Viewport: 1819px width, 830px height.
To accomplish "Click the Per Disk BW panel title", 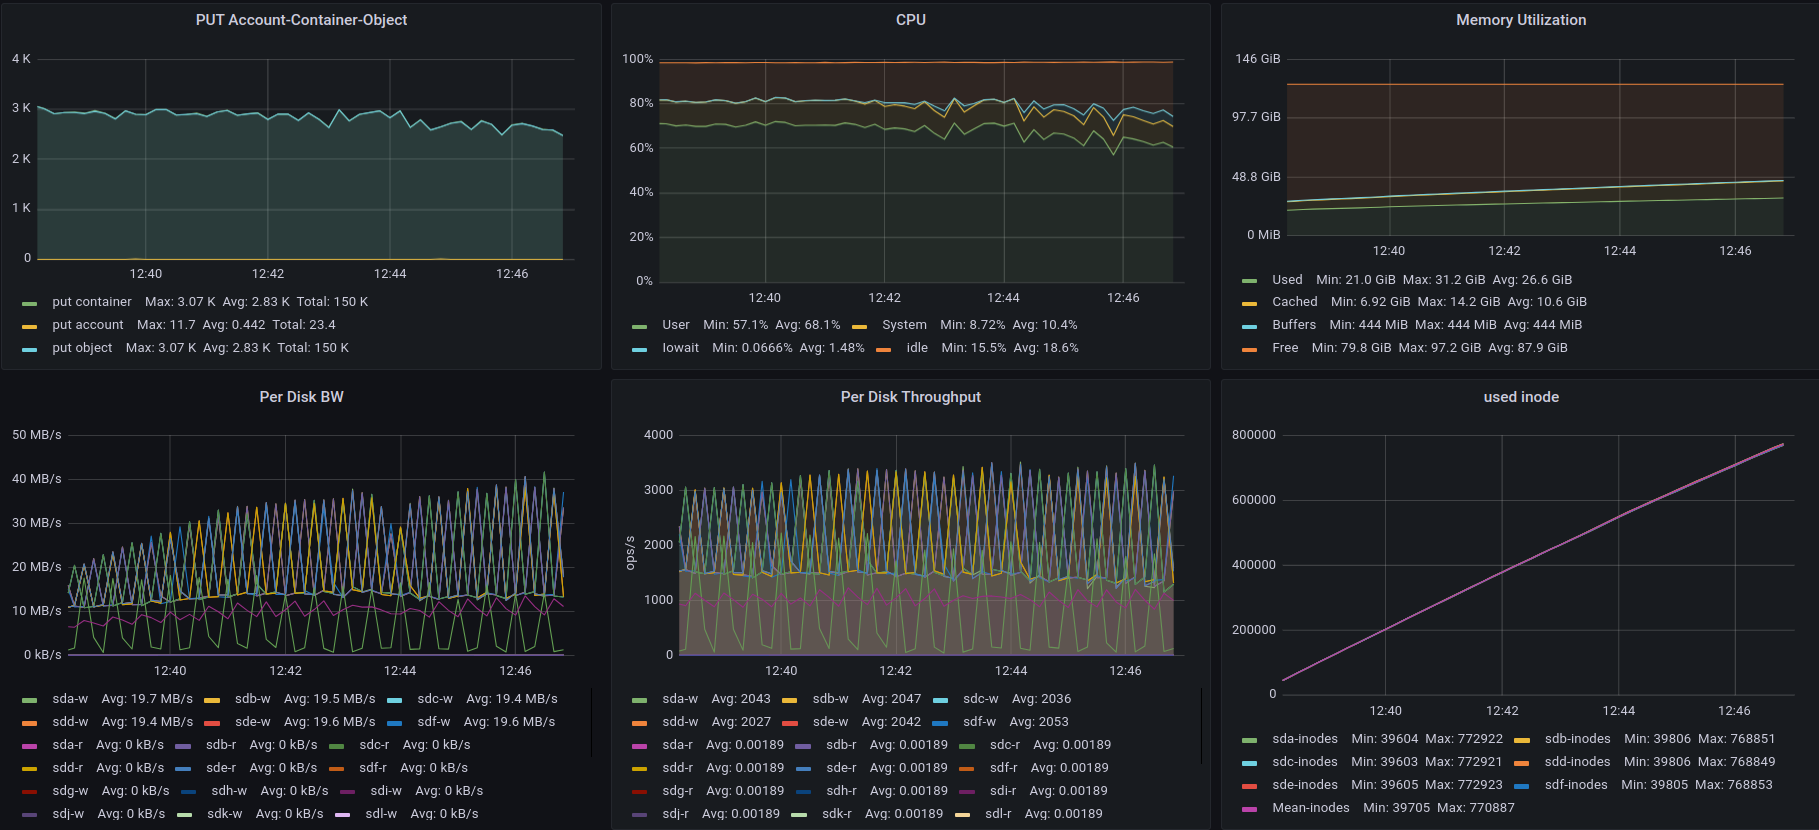I will click(301, 397).
